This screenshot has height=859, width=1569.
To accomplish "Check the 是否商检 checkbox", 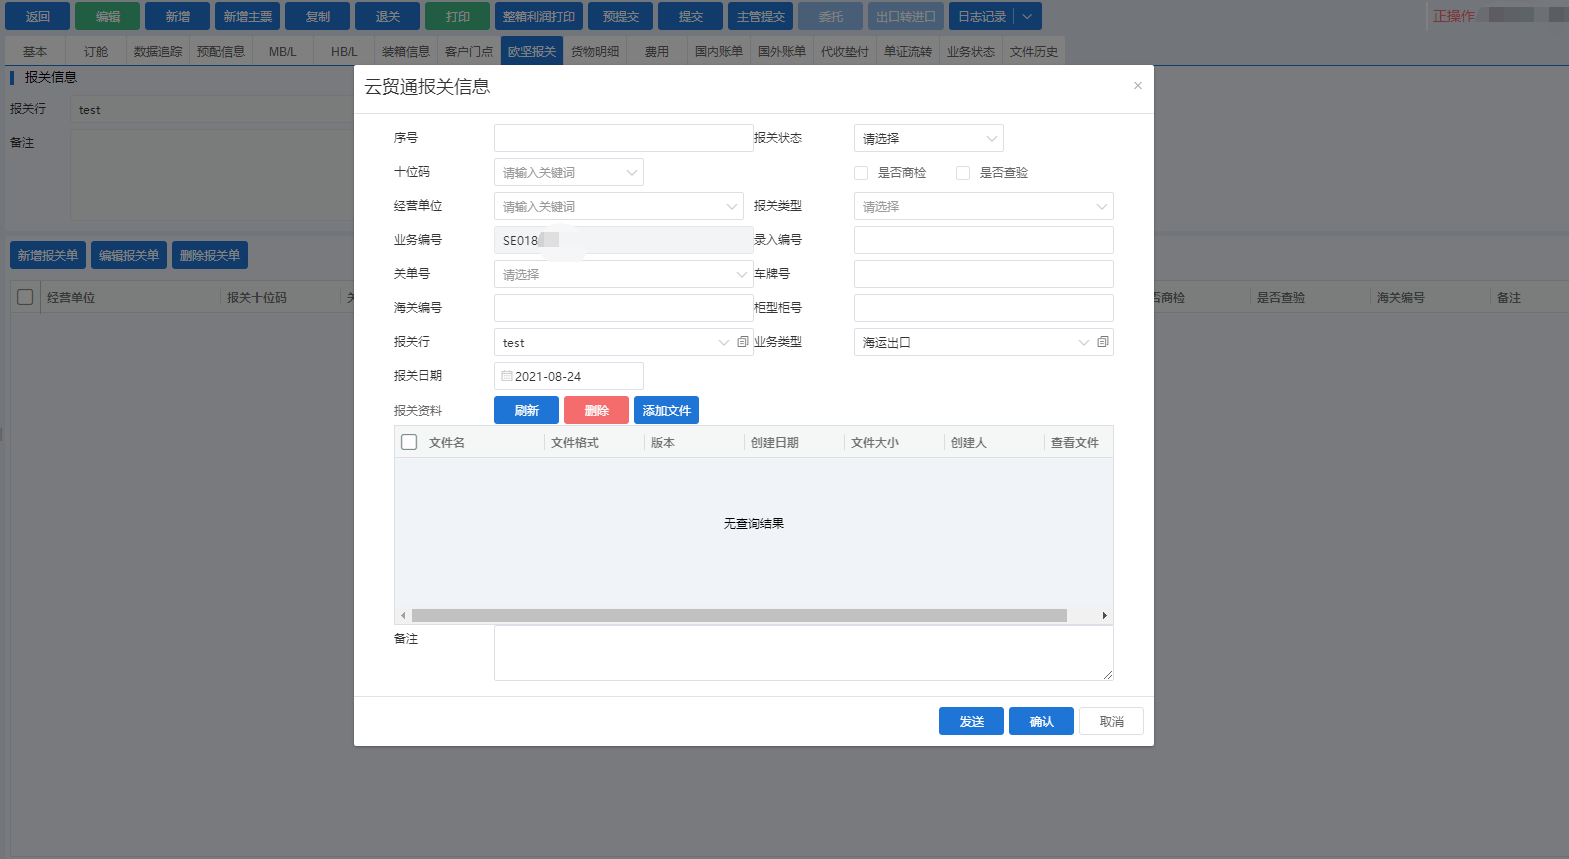I will pyautogui.click(x=861, y=173).
